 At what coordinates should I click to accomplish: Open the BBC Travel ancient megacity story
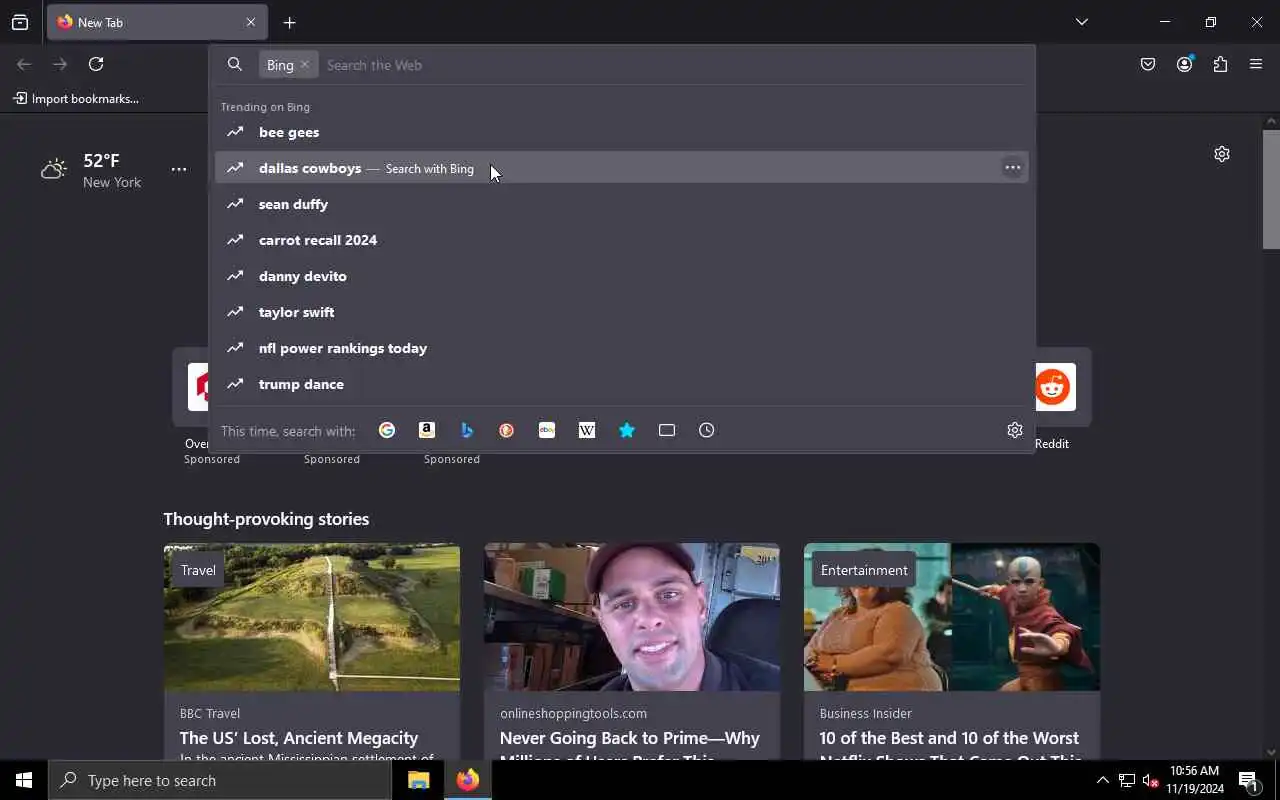click(312, 652)
